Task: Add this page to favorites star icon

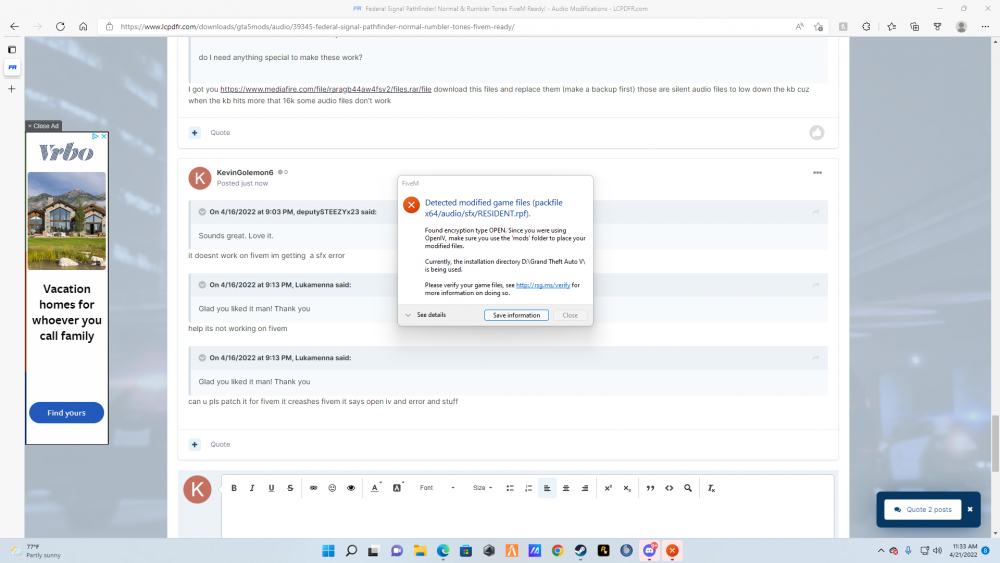Action: point(818,27)
